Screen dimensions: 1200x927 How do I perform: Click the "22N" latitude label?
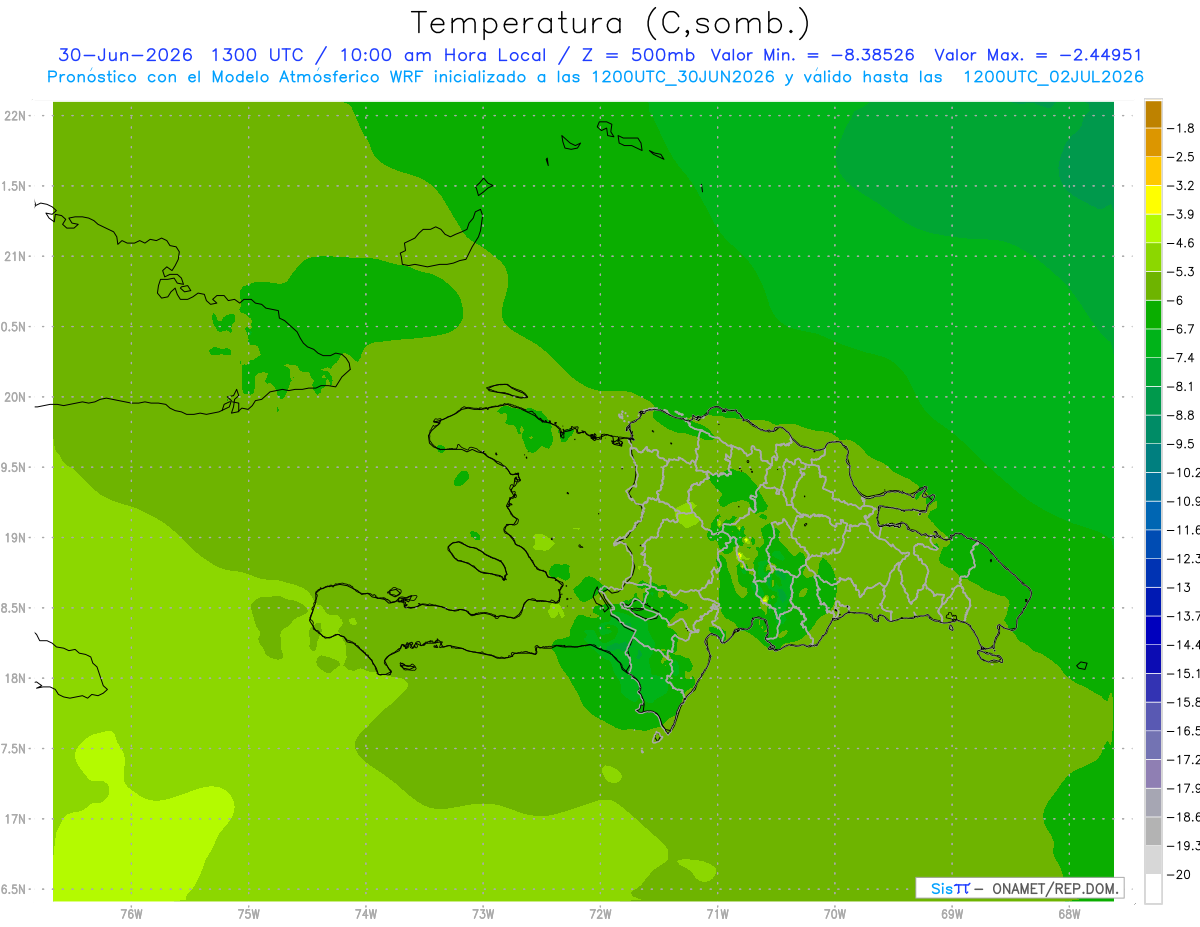click(15, 116)
